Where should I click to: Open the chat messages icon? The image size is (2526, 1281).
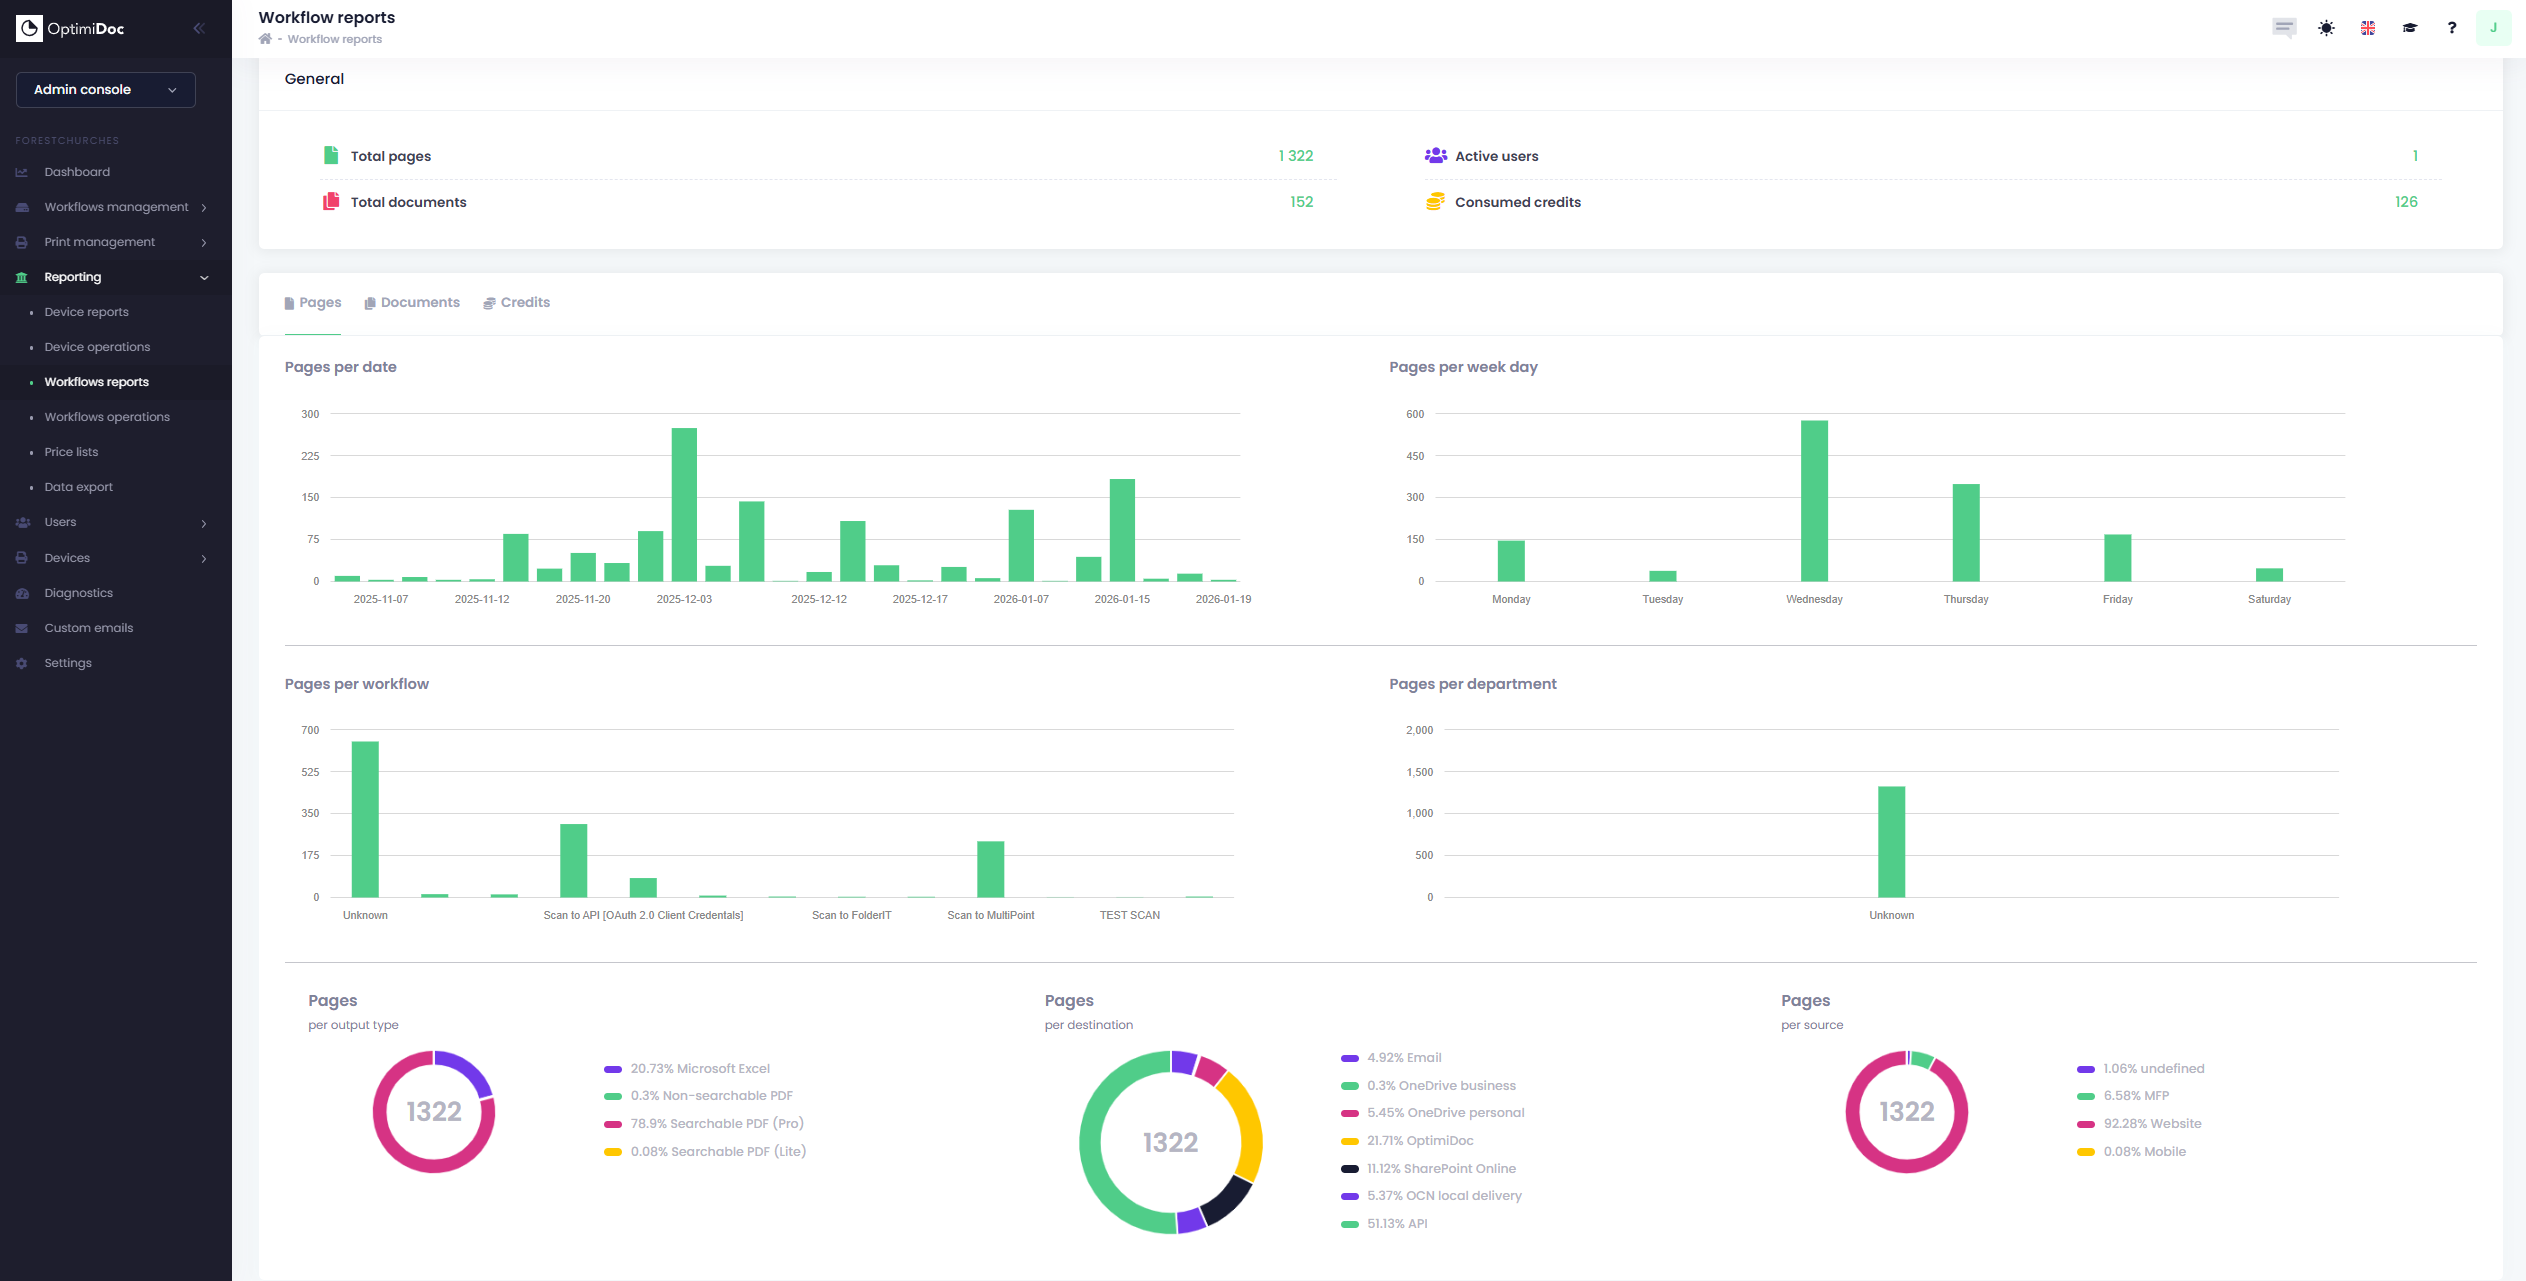[x=2283, y=28]
